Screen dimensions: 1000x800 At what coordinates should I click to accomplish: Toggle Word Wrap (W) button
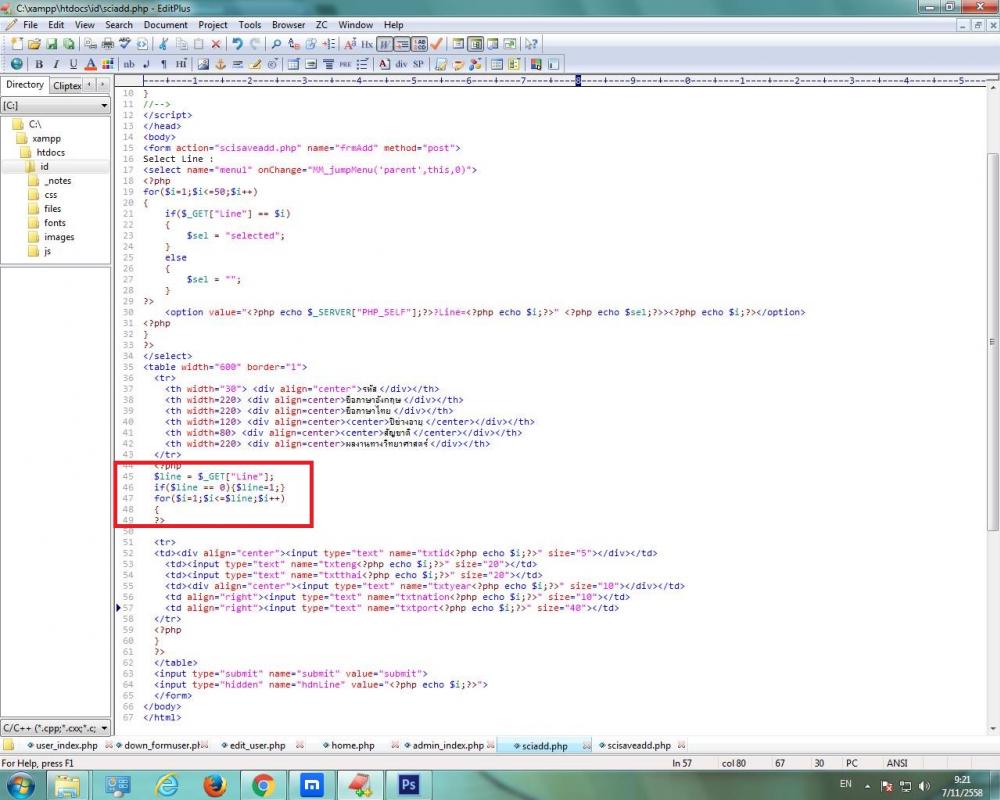pos(385,44)
